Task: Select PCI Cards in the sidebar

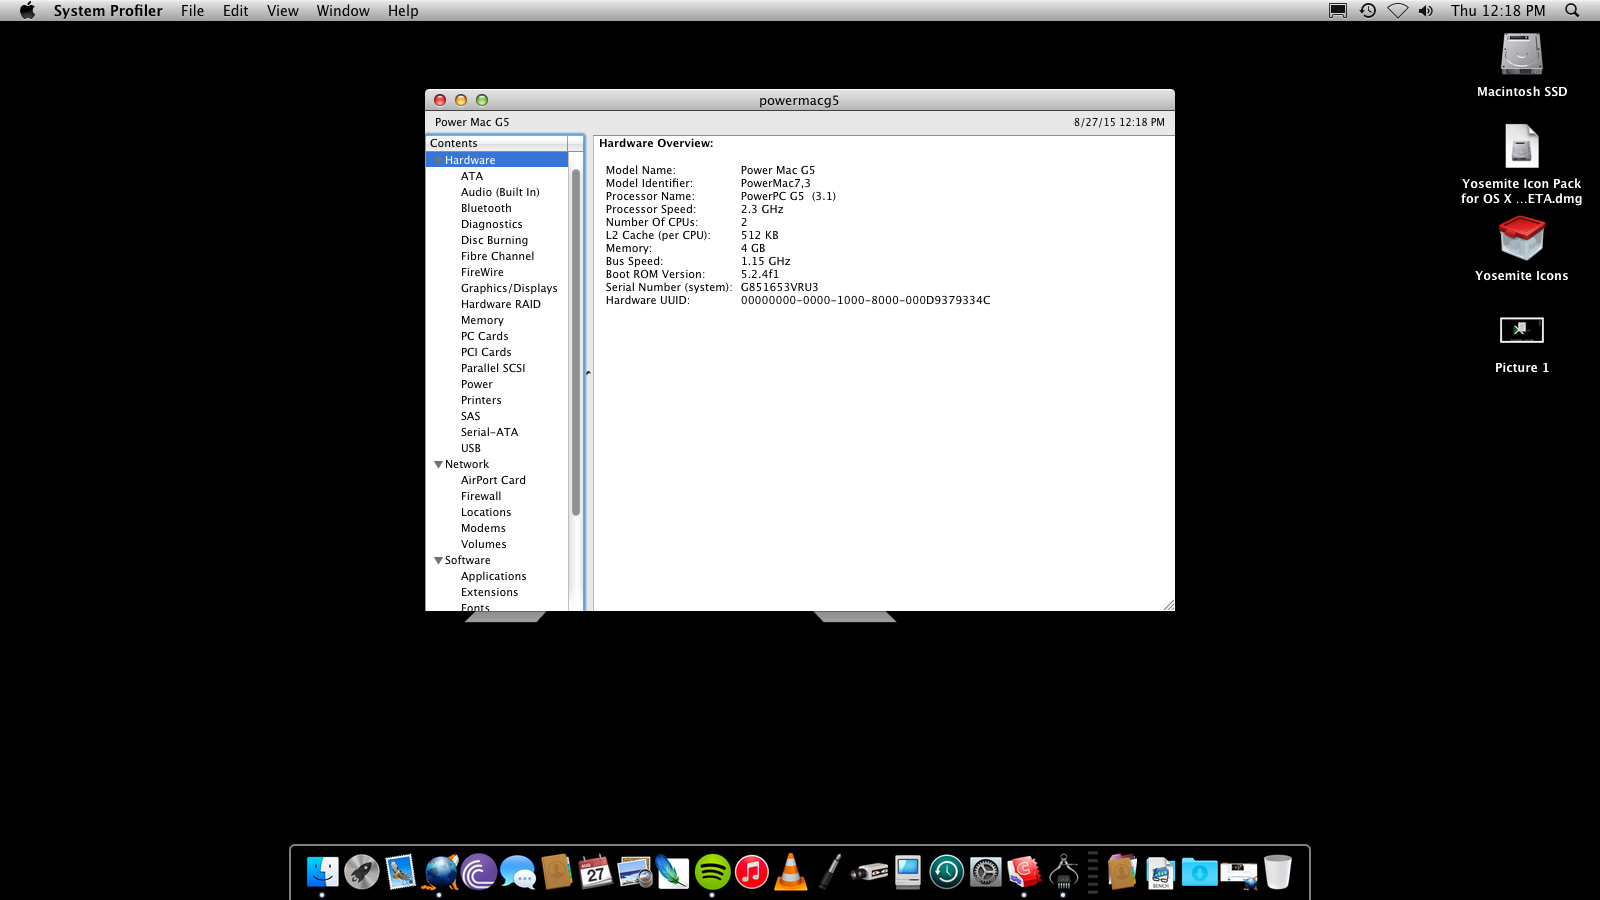Action: coord(486,352)
